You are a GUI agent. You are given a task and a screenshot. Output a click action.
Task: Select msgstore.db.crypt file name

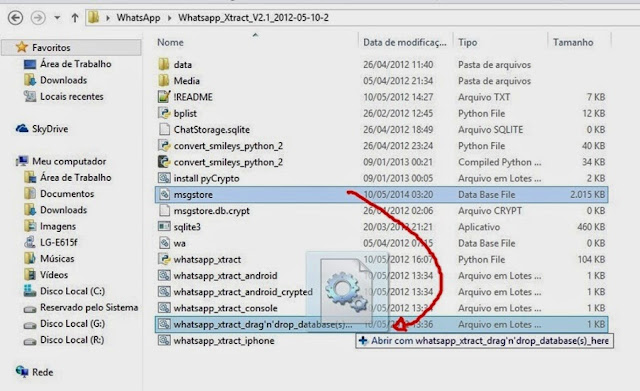click(x=211, y=211)
